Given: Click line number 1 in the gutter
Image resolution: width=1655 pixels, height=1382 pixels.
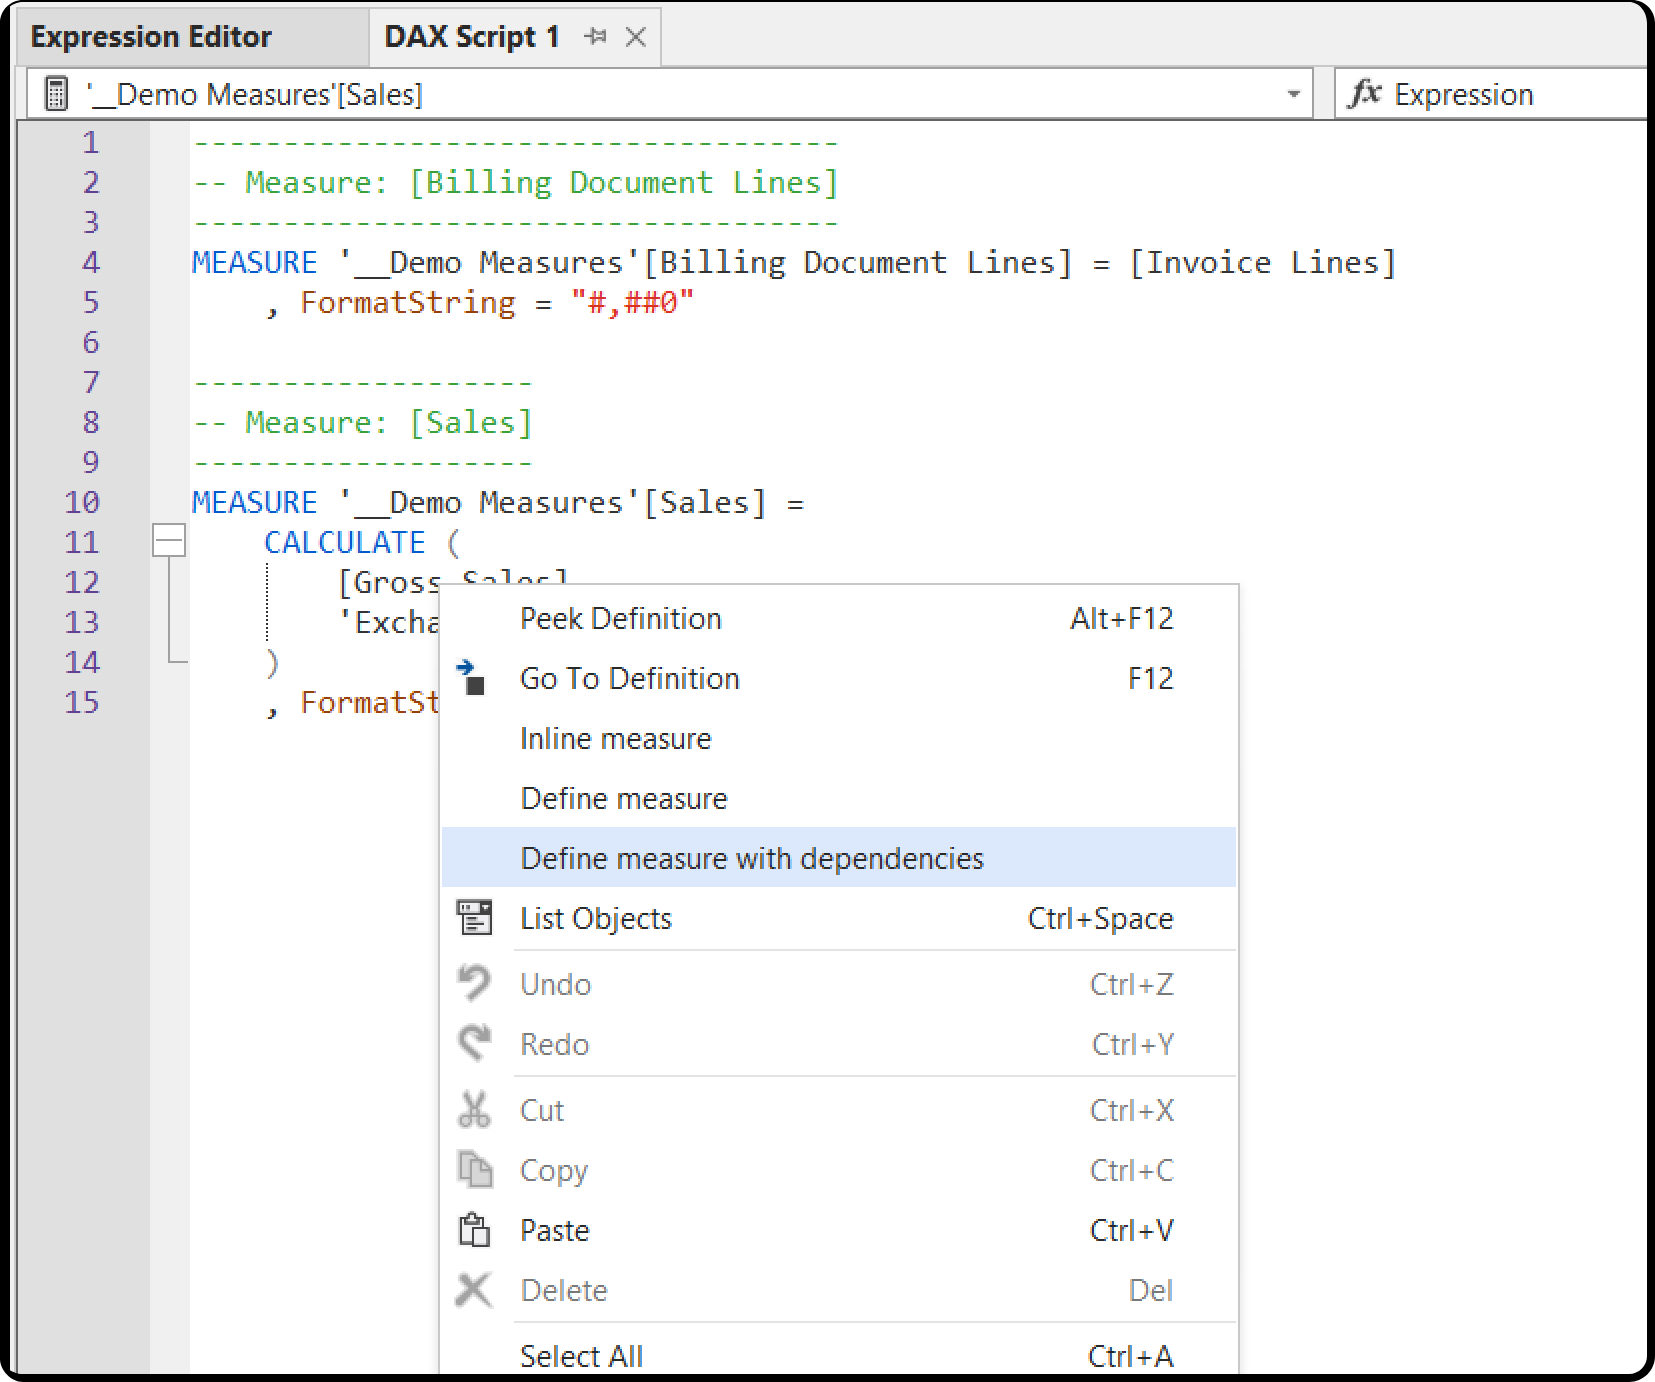Looking at the screenshot, I should coord(90,142).
